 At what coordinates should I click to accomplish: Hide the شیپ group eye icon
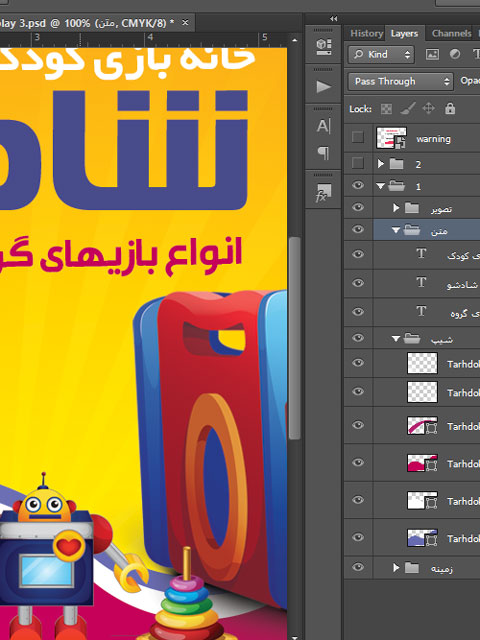click(358, 338)
